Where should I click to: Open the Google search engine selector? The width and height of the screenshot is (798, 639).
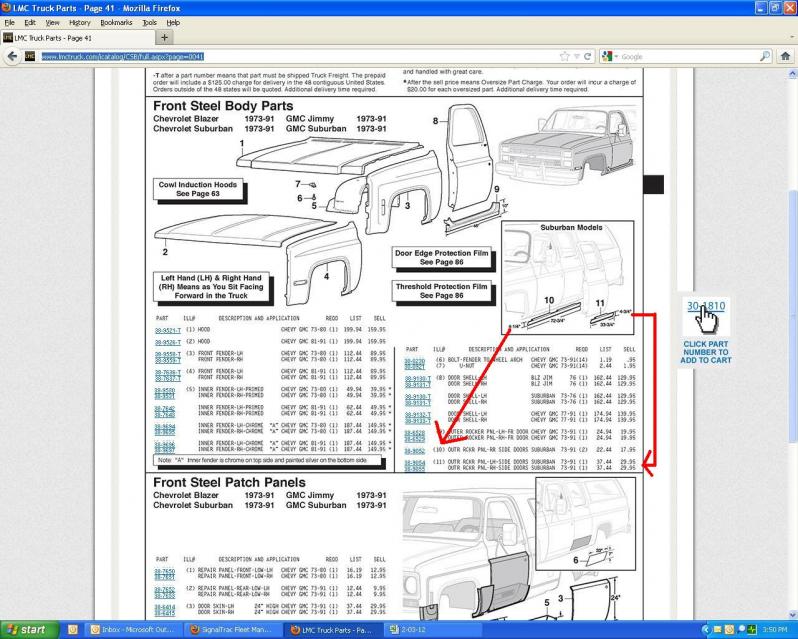610,56
